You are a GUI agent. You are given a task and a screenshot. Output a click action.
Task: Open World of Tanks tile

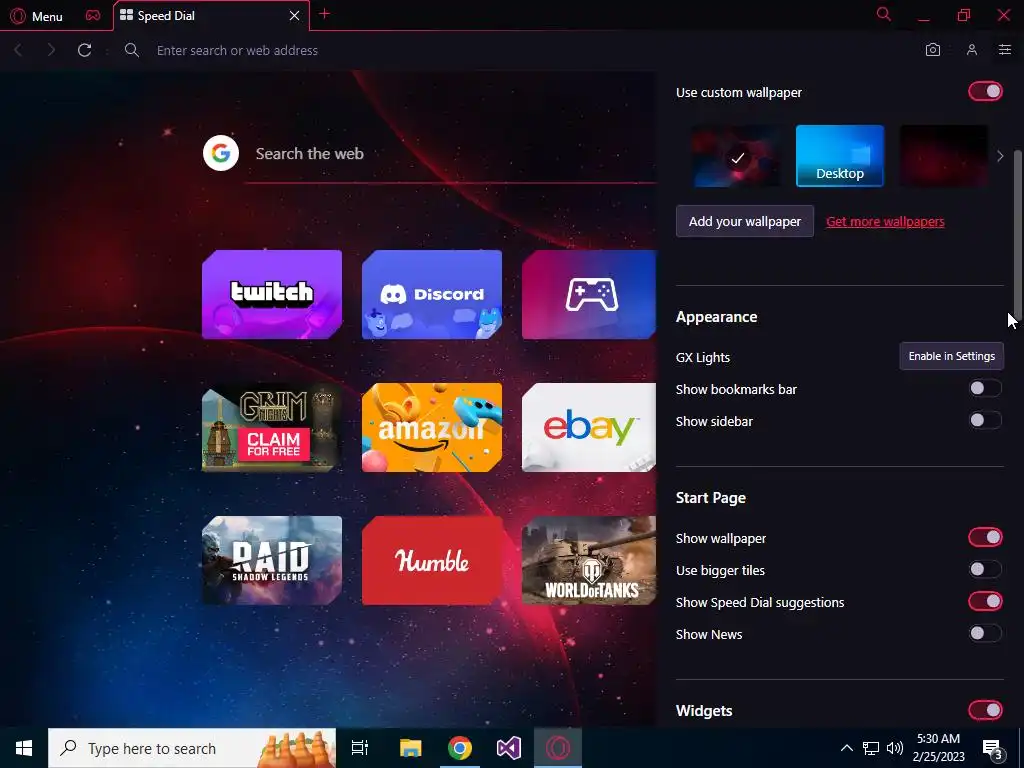[589, 561]
